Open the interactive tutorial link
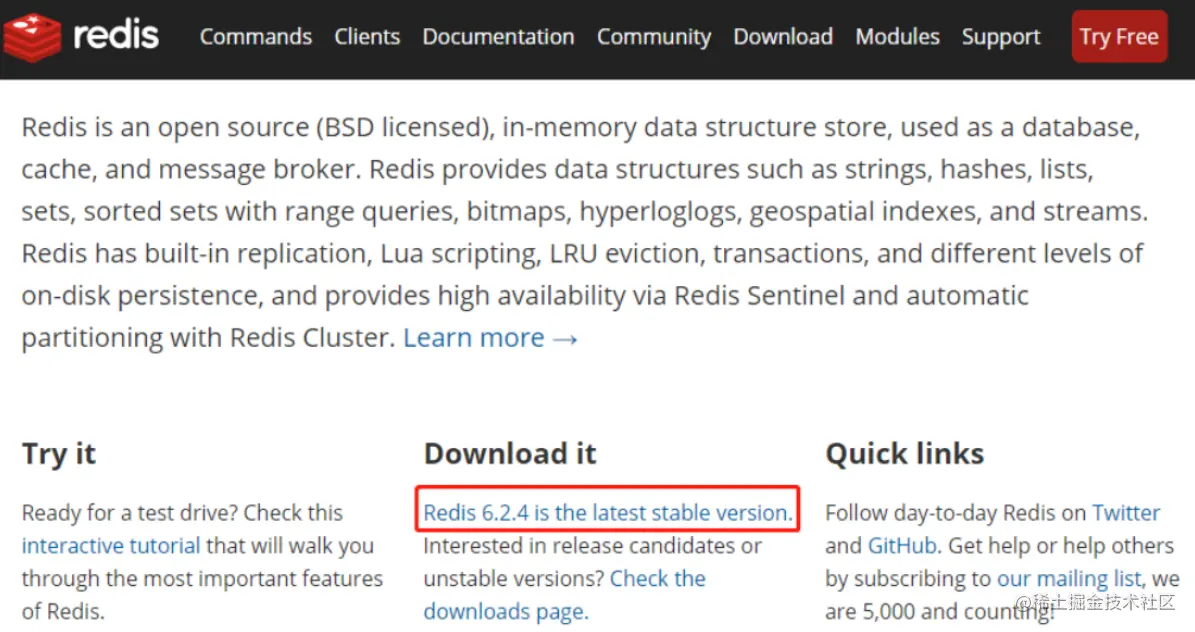This screenshot has height=632, width=1195. click(x=111, y=546)
